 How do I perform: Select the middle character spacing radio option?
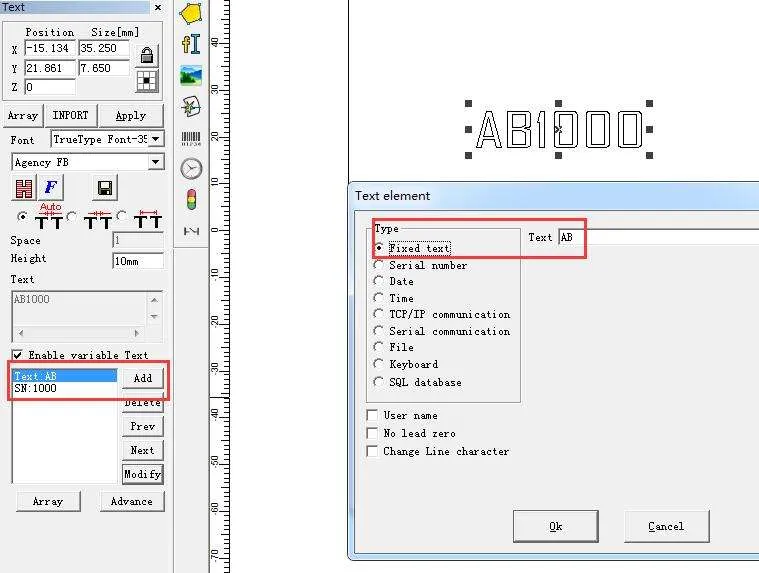coord(72,216)
